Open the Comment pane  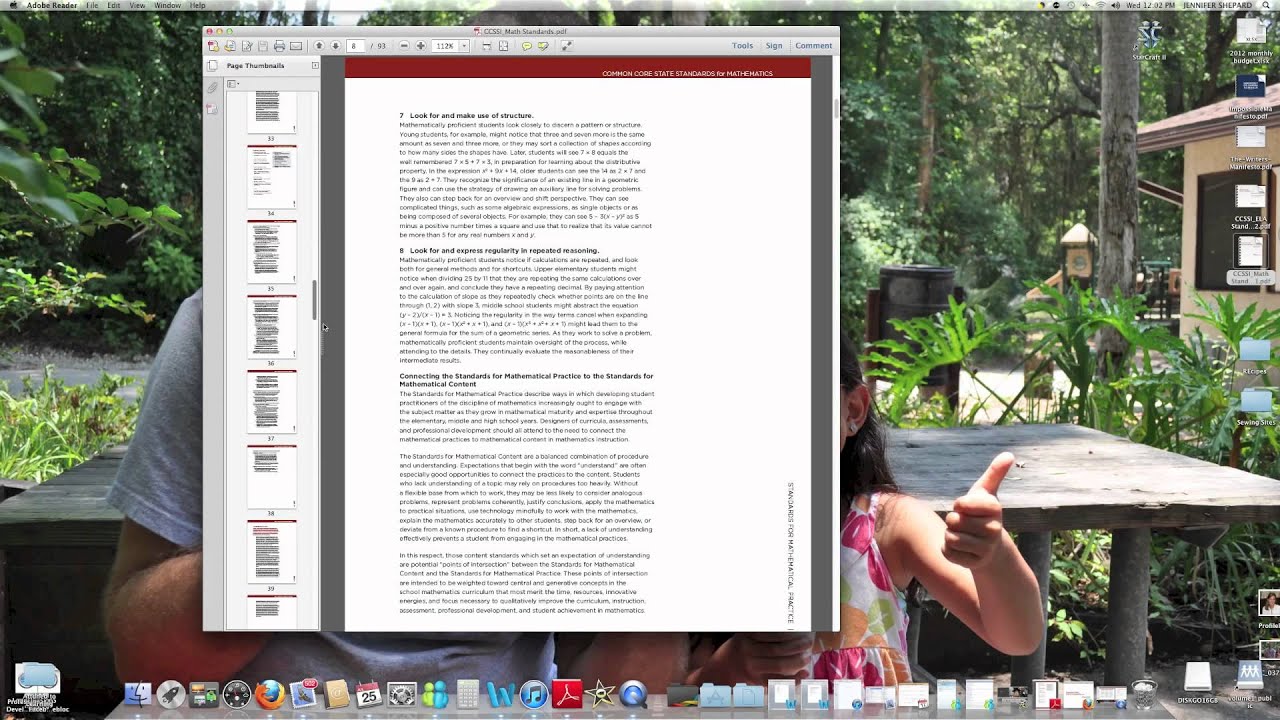[x=813, y=46]
